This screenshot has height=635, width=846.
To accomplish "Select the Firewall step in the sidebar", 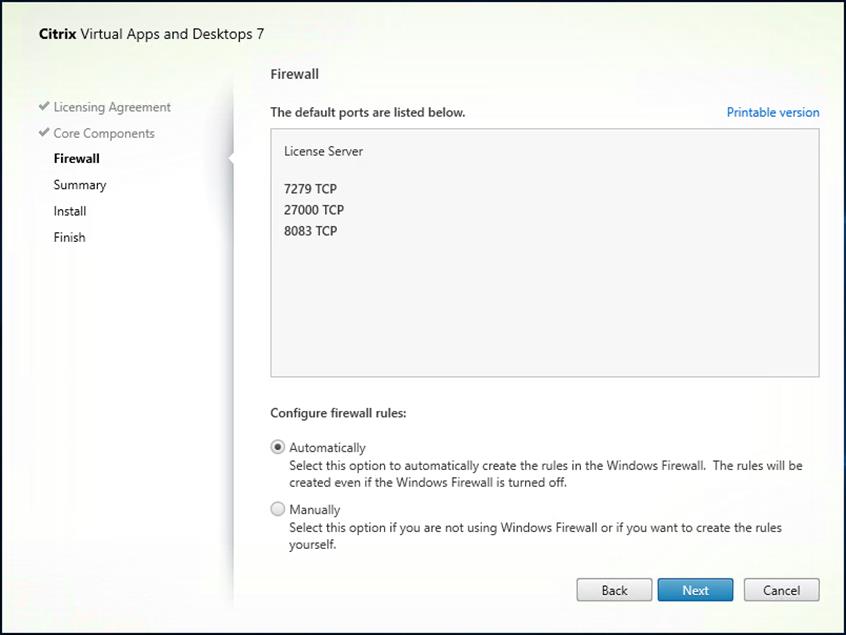I will coord(77,158).
